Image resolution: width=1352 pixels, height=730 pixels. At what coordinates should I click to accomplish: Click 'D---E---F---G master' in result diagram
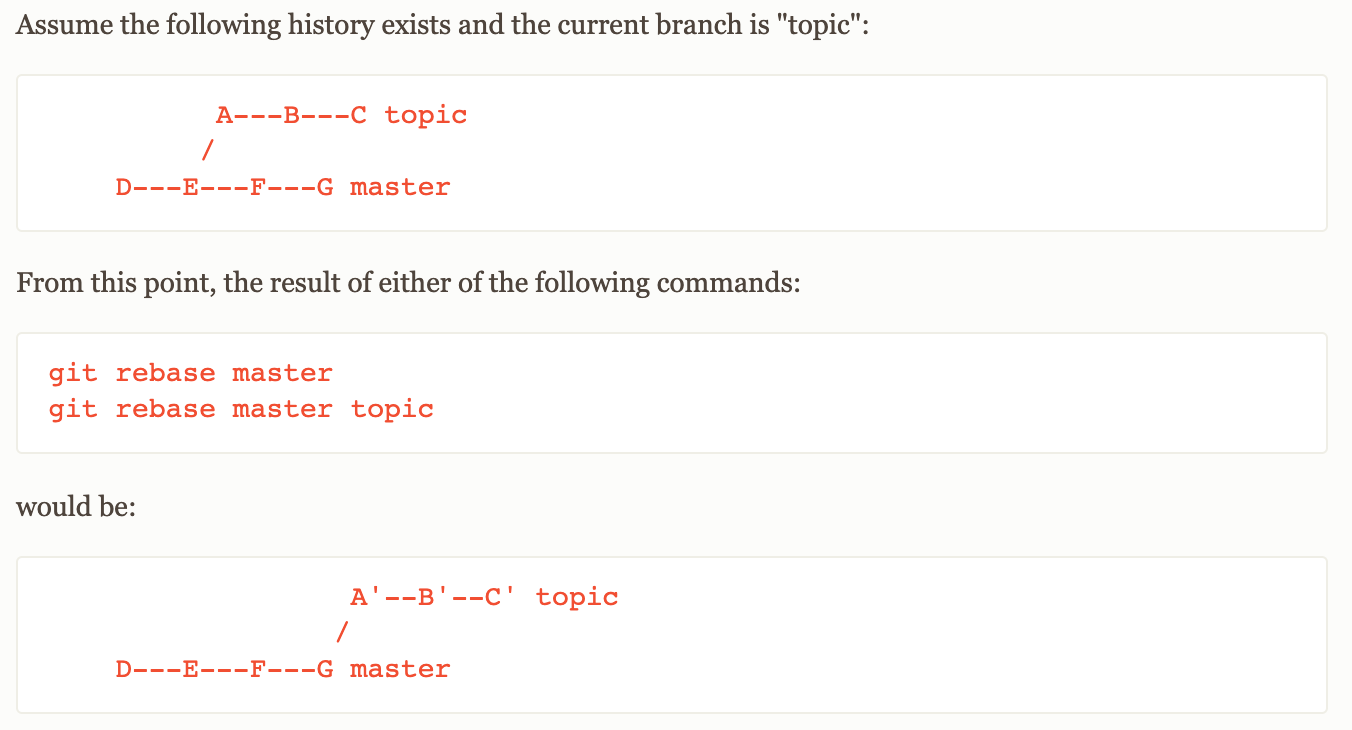[x=283, y=669]
